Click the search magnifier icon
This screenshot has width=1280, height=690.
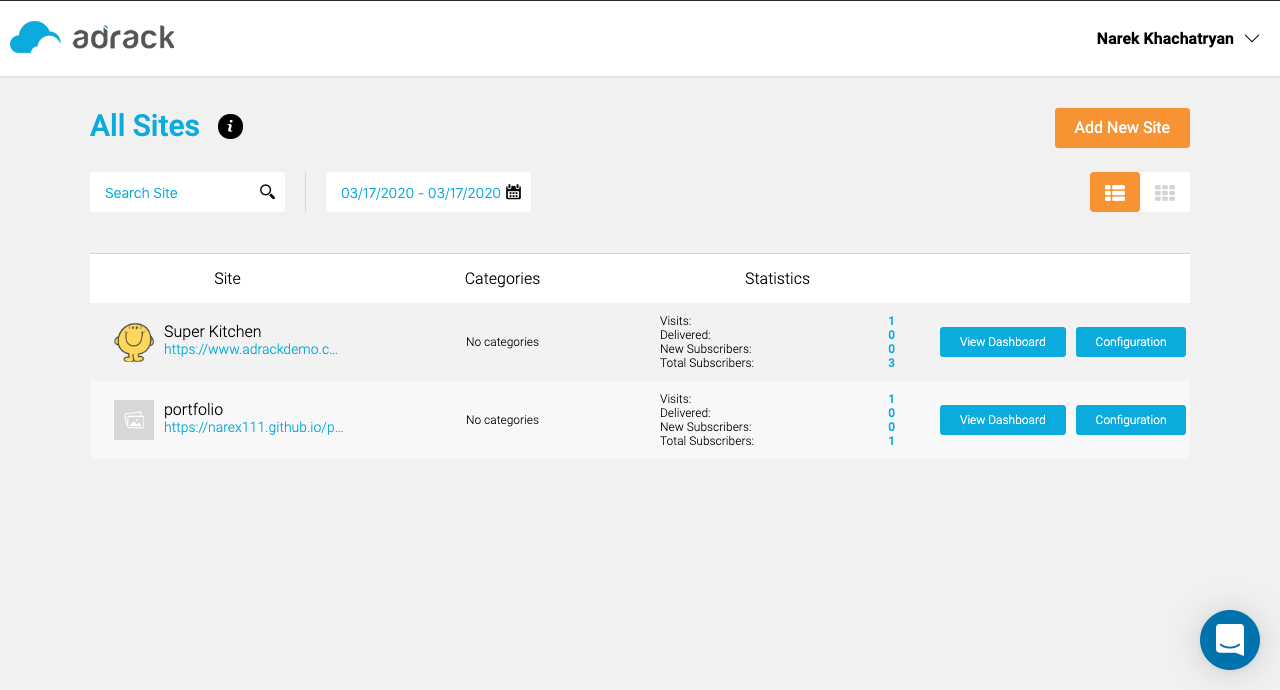click(267, 191)
